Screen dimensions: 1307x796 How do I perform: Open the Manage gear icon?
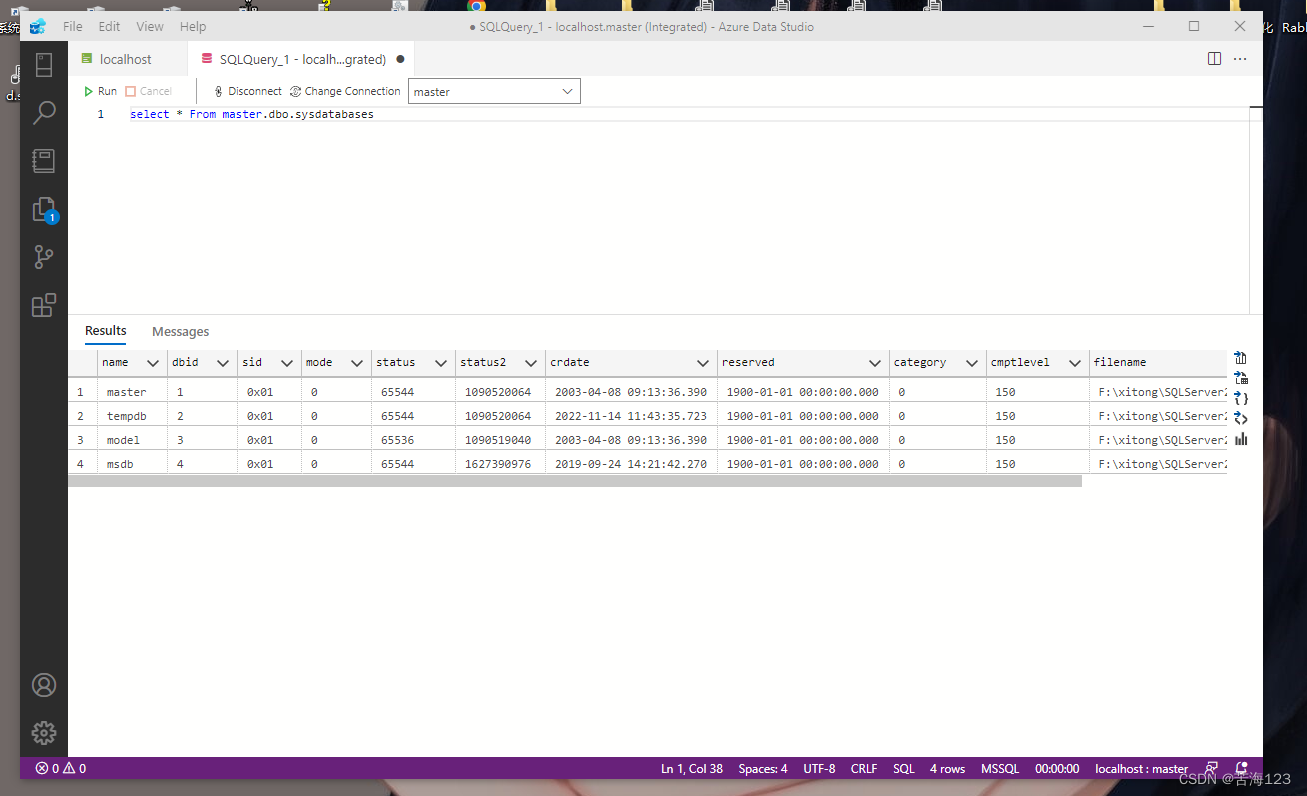pos(44,733)
